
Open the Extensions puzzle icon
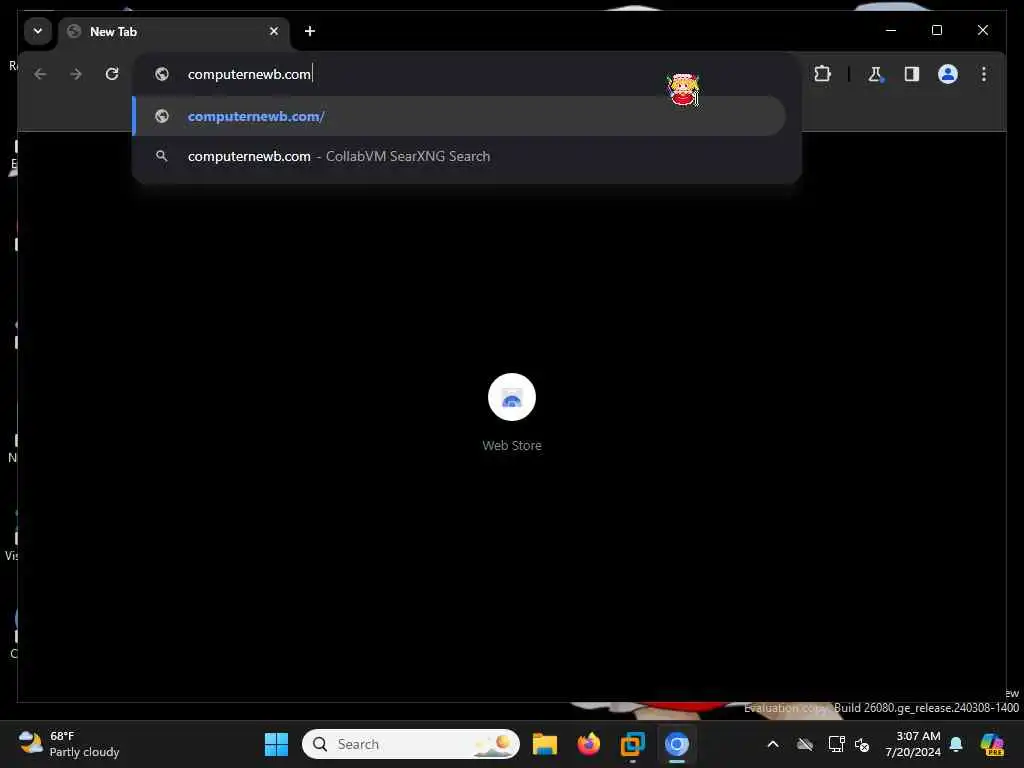(x=822, y=74)
